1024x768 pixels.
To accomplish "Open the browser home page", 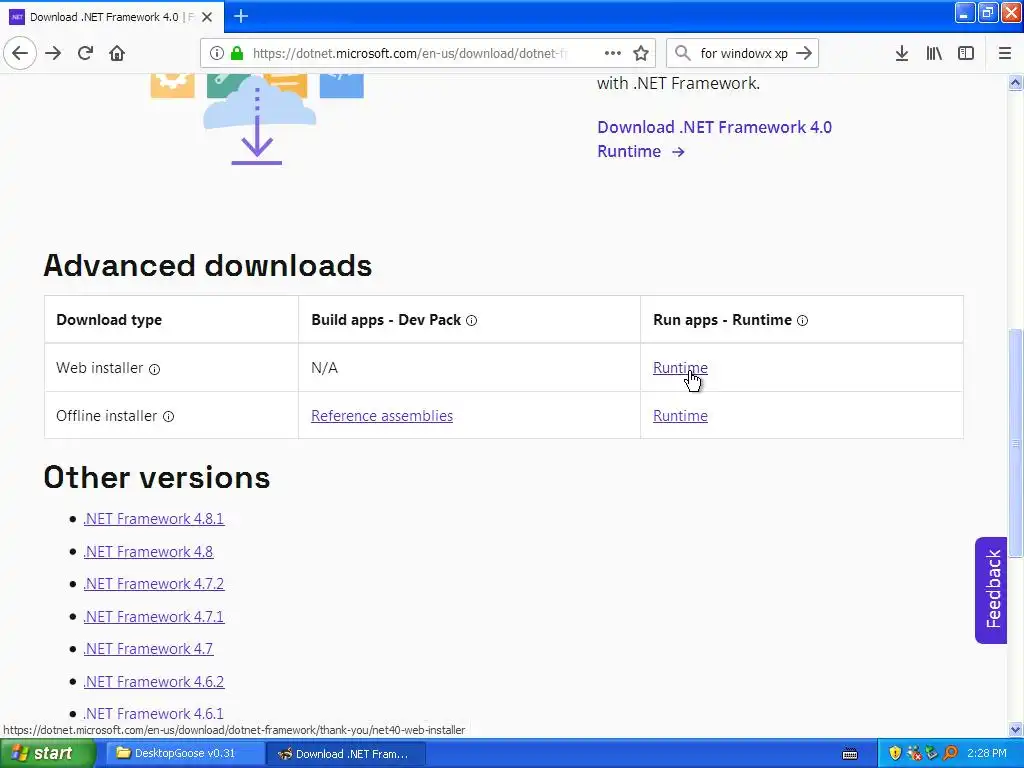I will point(117,53).
